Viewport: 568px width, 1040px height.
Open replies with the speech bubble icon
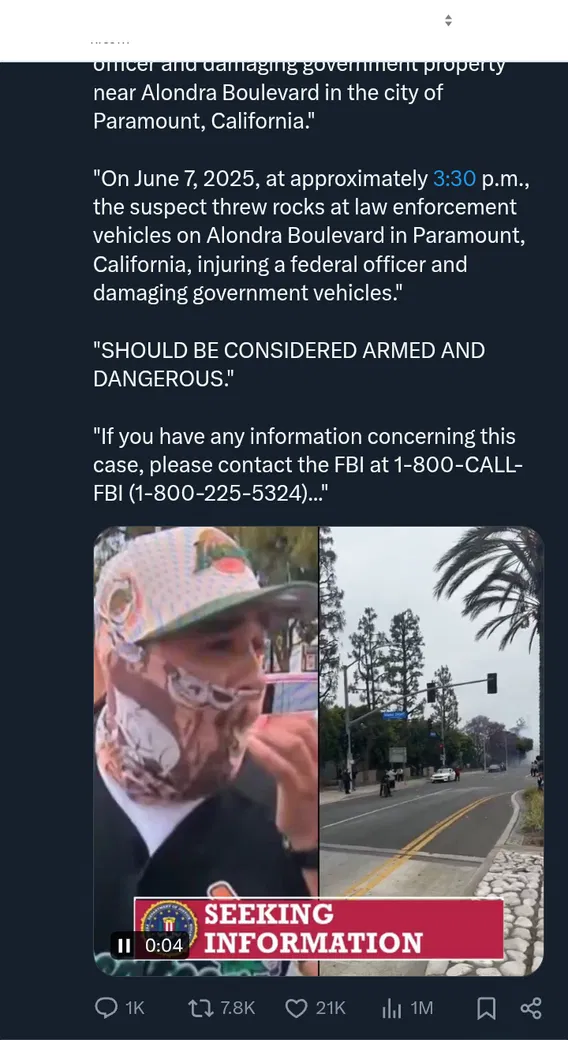tap(106, 1008)
